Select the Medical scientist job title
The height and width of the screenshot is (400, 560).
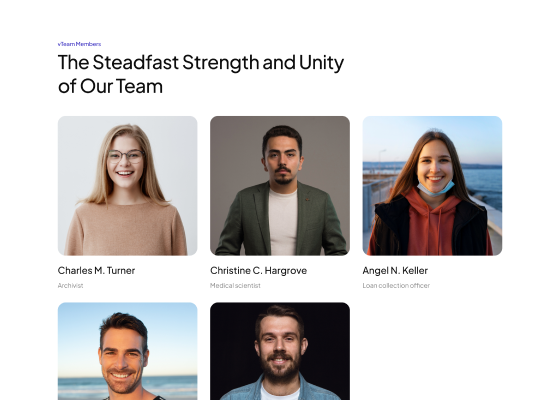pos(235,285)
